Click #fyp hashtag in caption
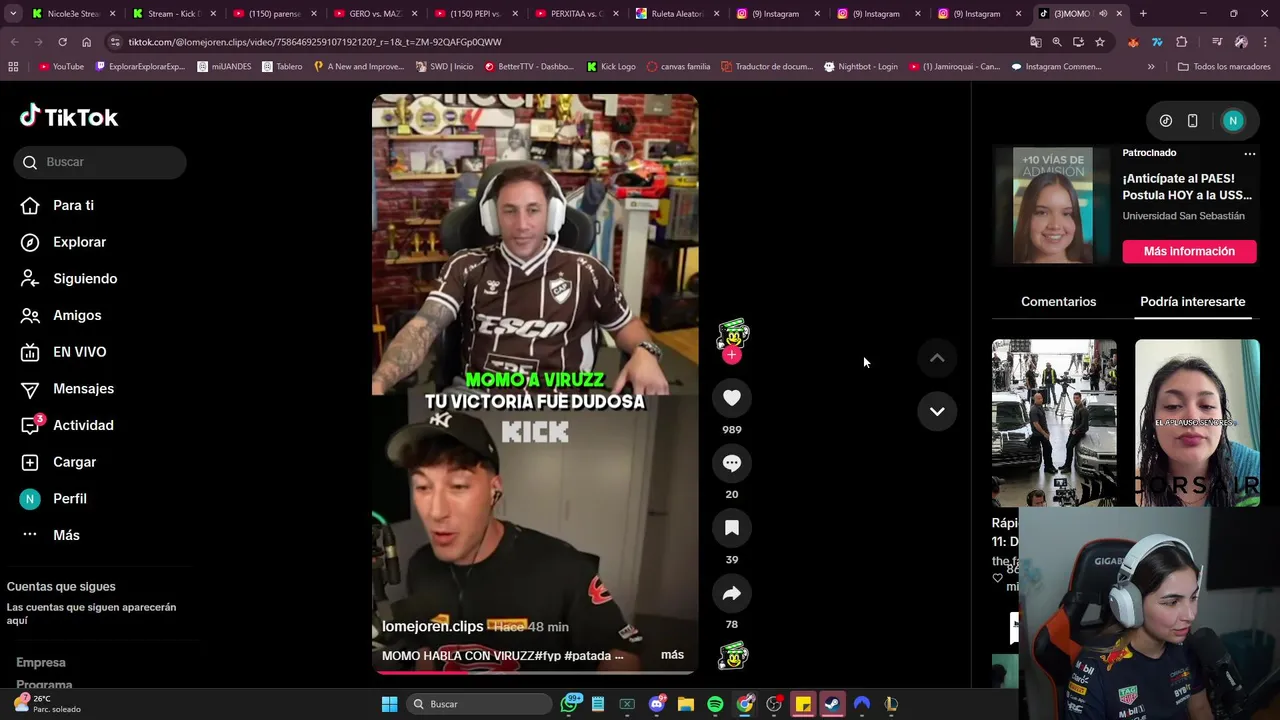Image resolution: width=1280 pixels, height=720 pixels. click(x=547, y=656)
